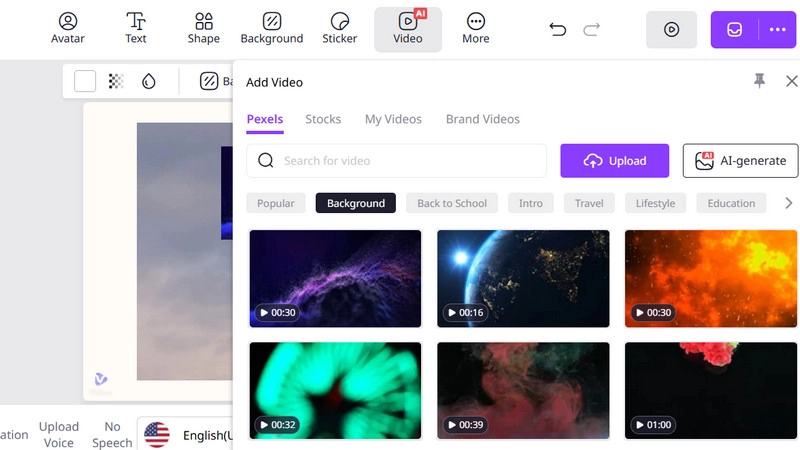Screen dimensions: 800x450
Task: Click the Upload Voice option
Action: click(x=59, y=434)
